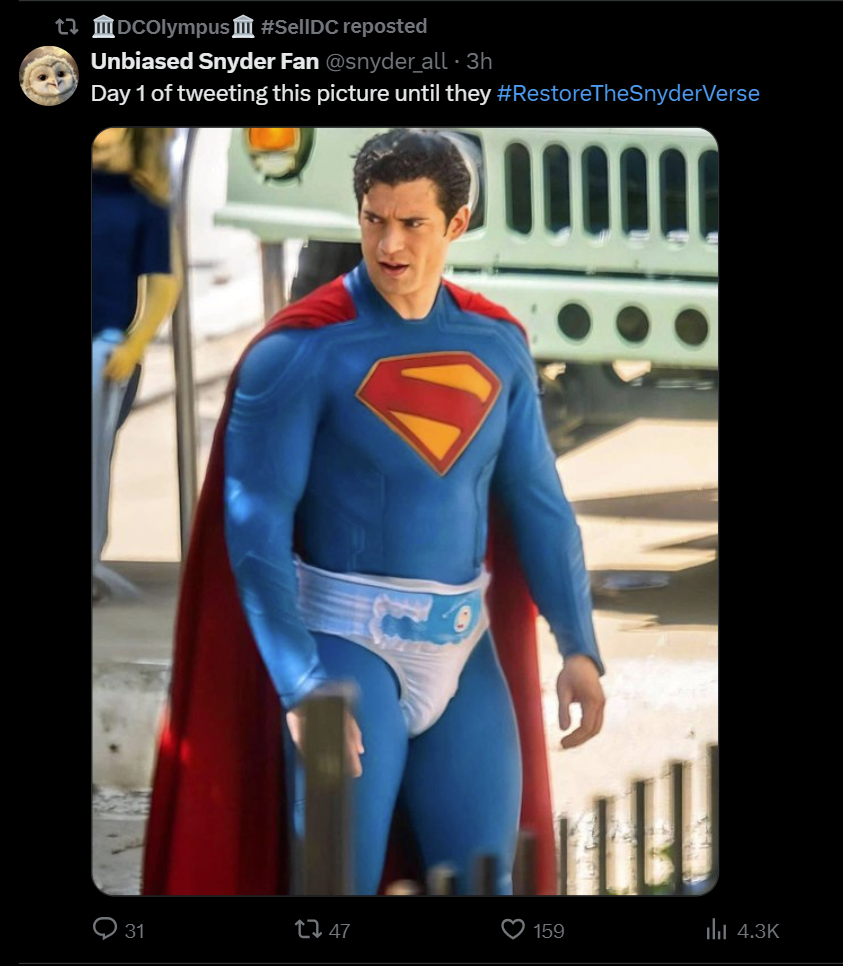Screen dimensions: 843x966
Task: Repost the tweet using the arrows icon
Action: click(308, 929)
